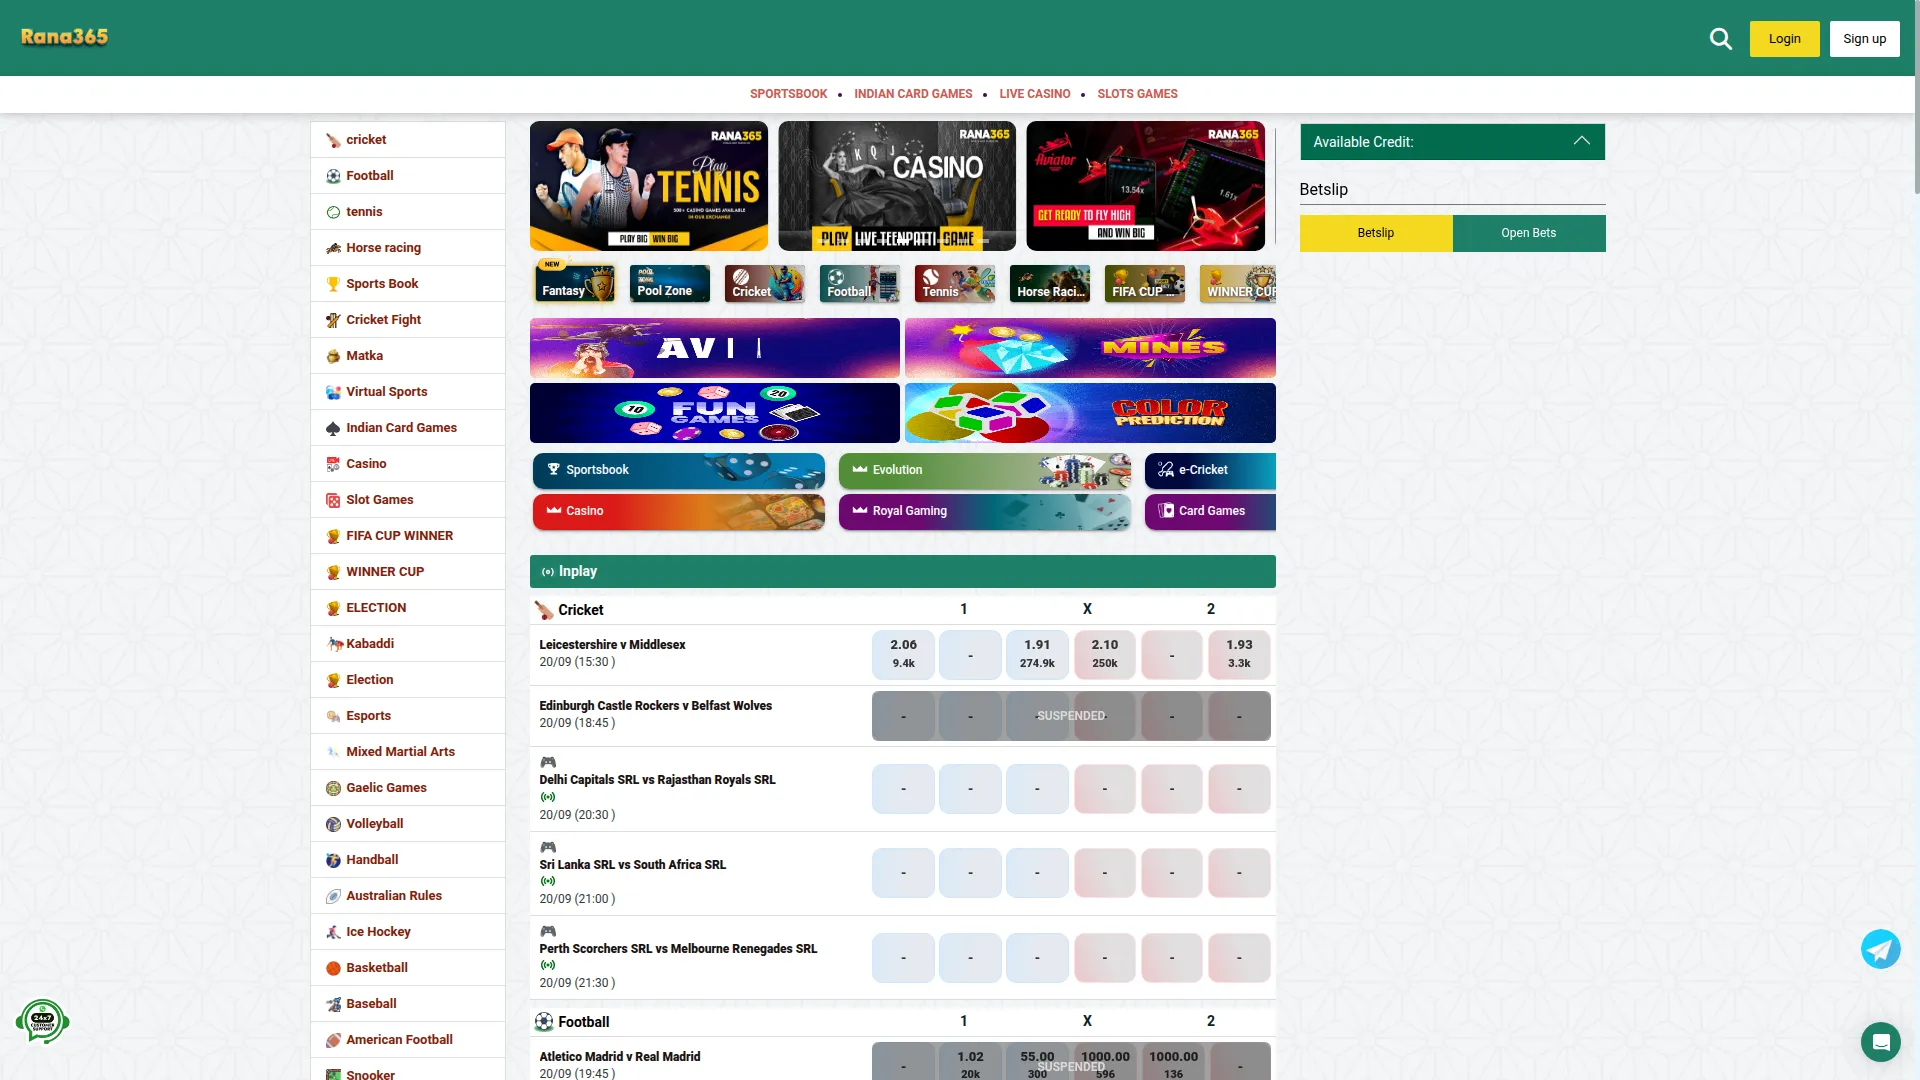This screenshot has width=1920, height=1080.
Task: Open the Inplay section header
Action: coord(903,572)
